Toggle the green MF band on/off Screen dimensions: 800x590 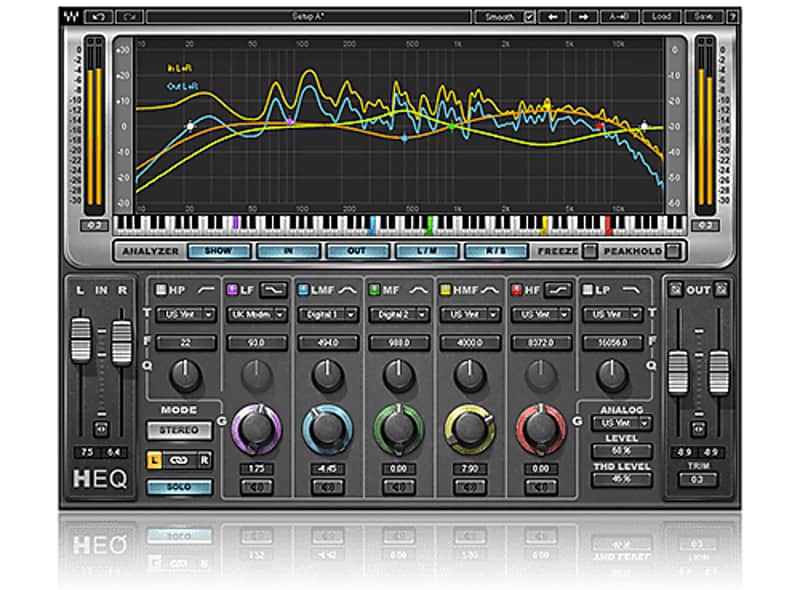[x=374, y=290]
